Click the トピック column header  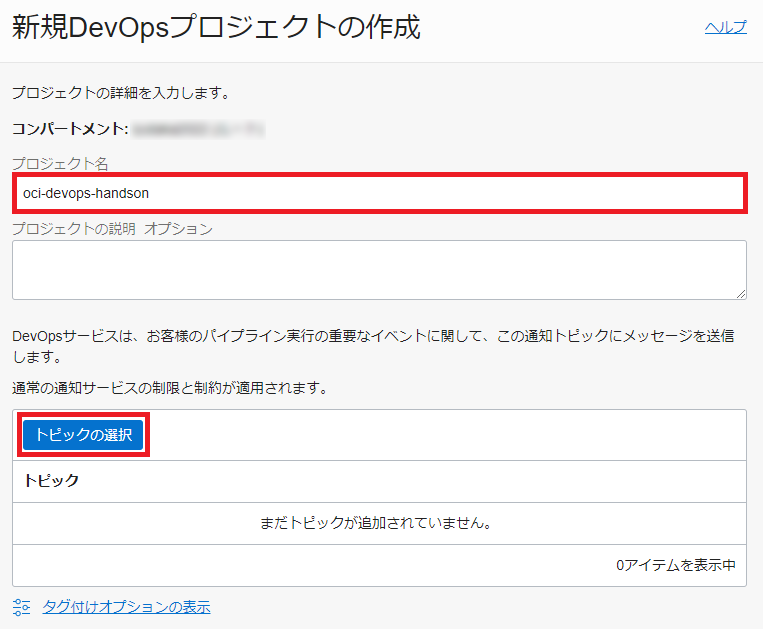(52, 481)
